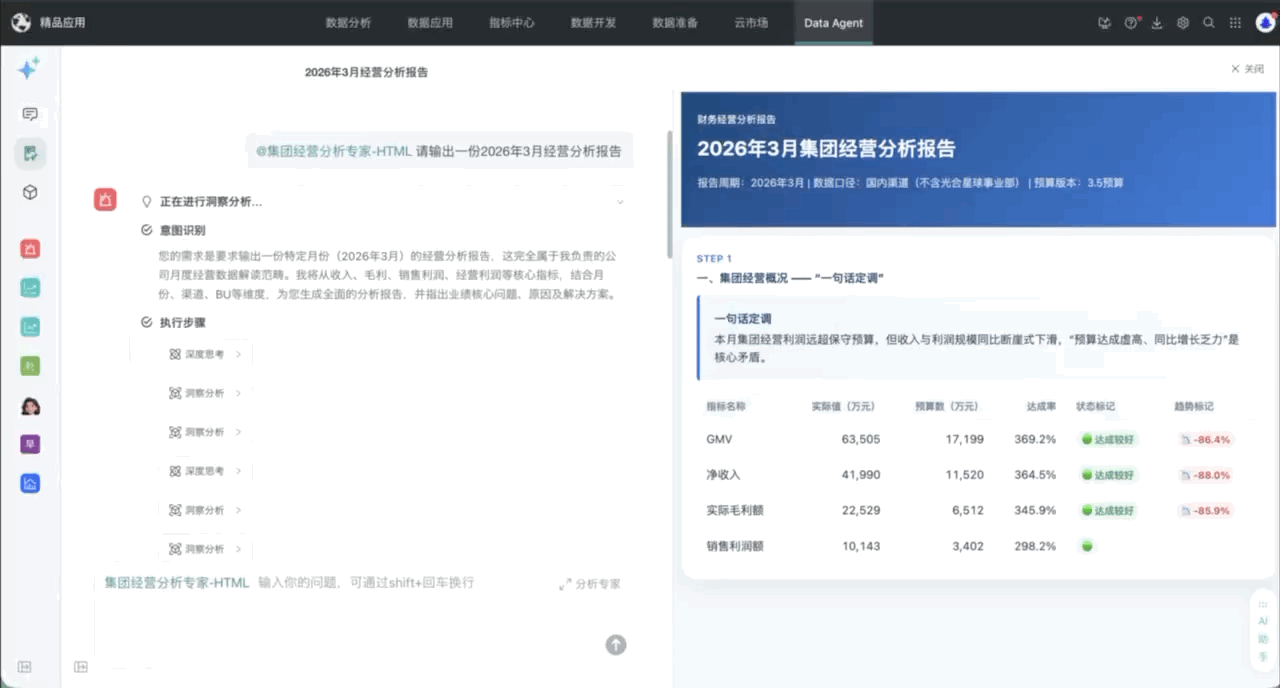This screenshot has height=688, width=1280.
Task: Click the 2026年3月集团经营分析报告 report title
Action: [x=826, y=149]
